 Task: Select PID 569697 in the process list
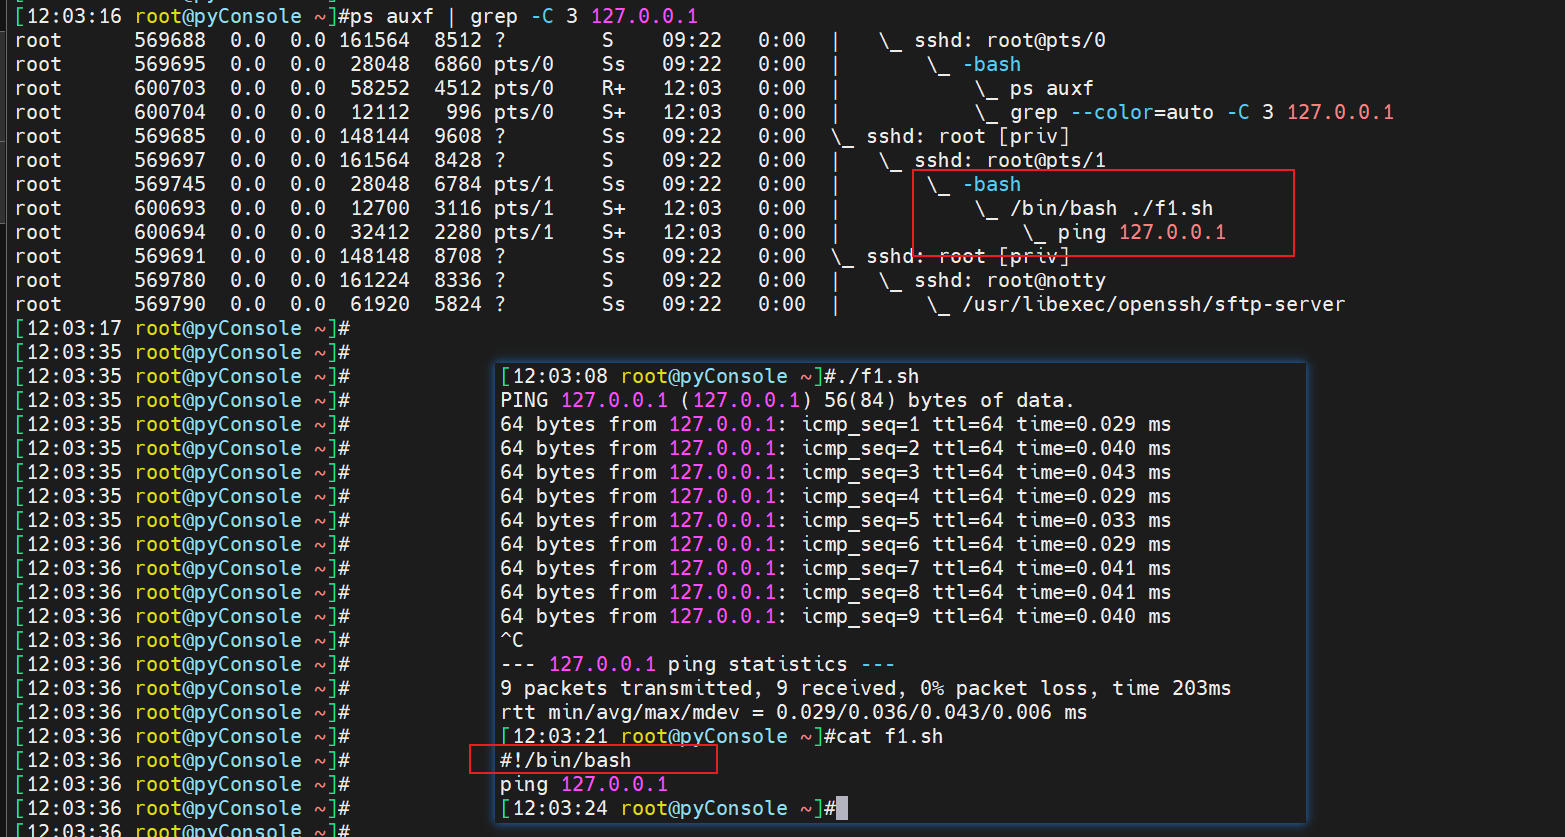170,160
